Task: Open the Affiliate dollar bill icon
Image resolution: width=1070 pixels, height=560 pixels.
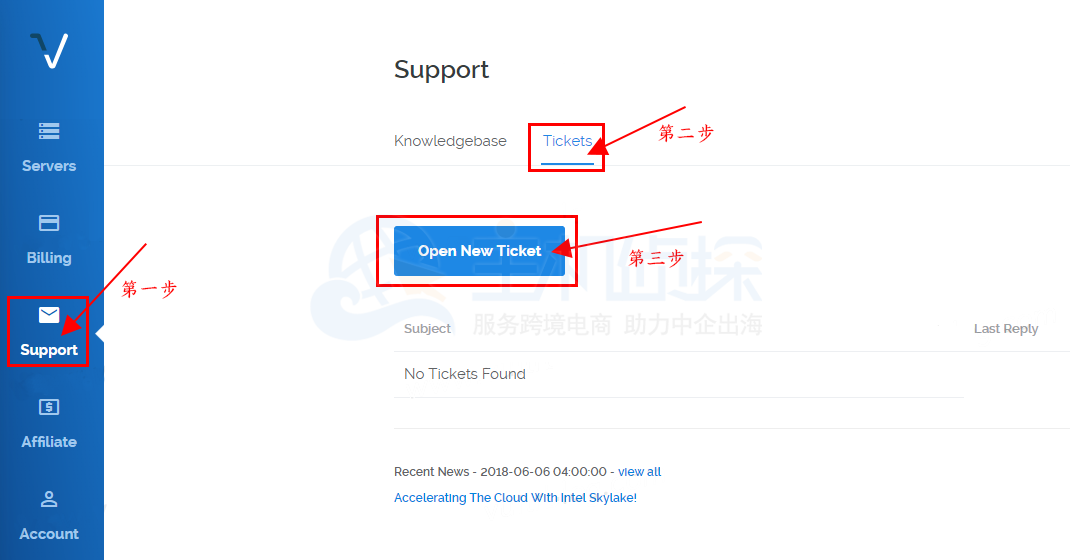Action: [49, 407]
